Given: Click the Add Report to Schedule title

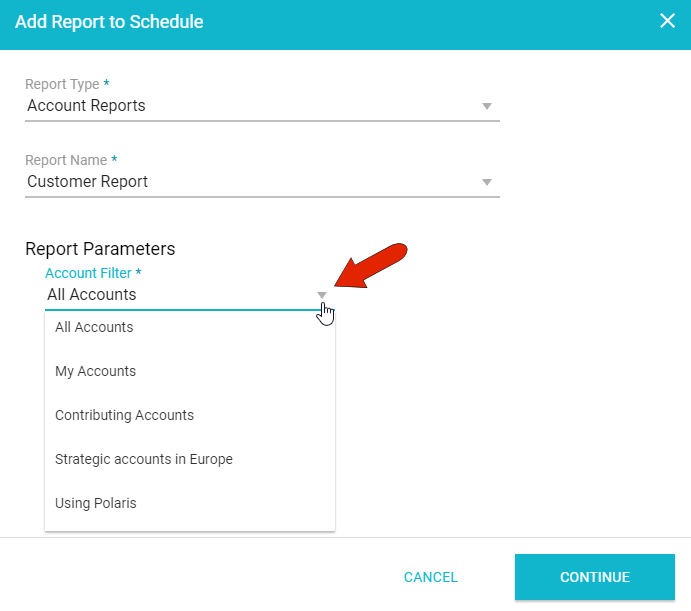Looking at the screenshot, I should pos(109,21).
